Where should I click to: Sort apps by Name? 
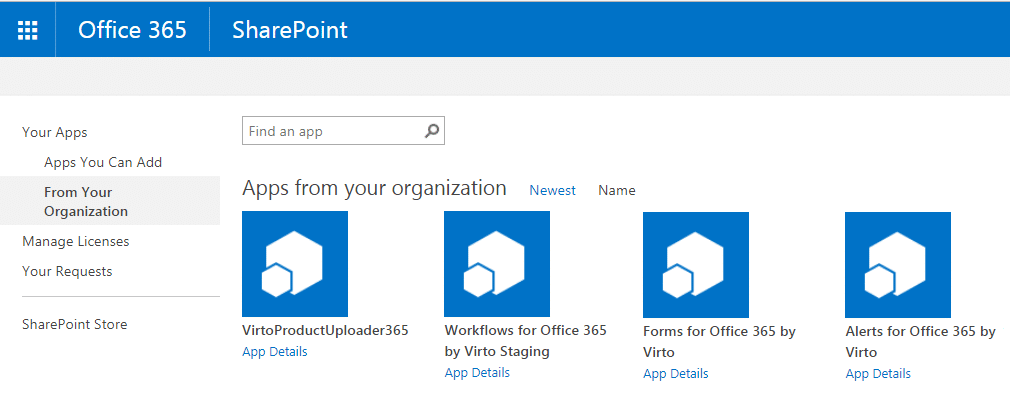[x=616, y=190]
